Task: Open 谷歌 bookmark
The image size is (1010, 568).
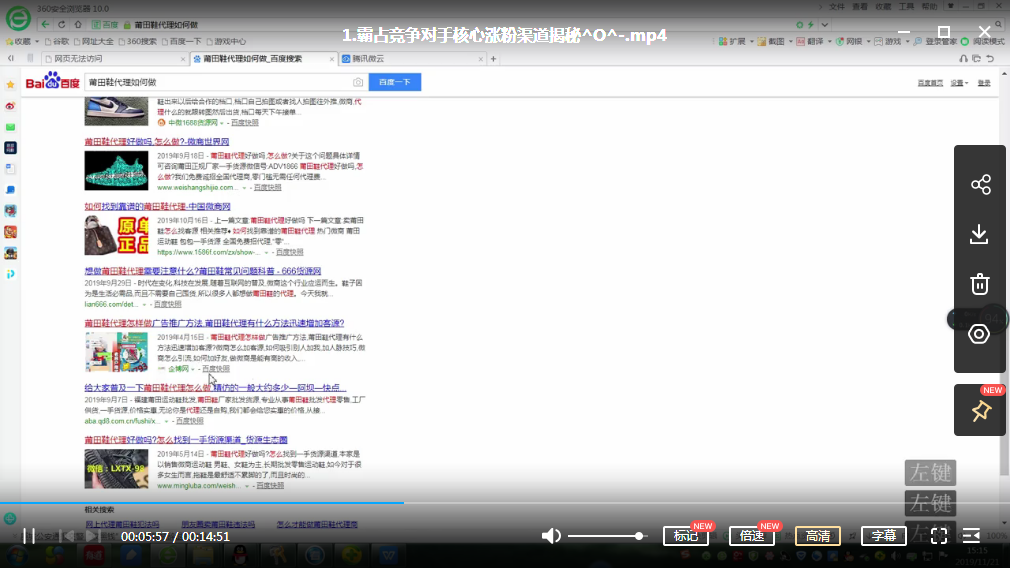Action: [x=57, y=41]
